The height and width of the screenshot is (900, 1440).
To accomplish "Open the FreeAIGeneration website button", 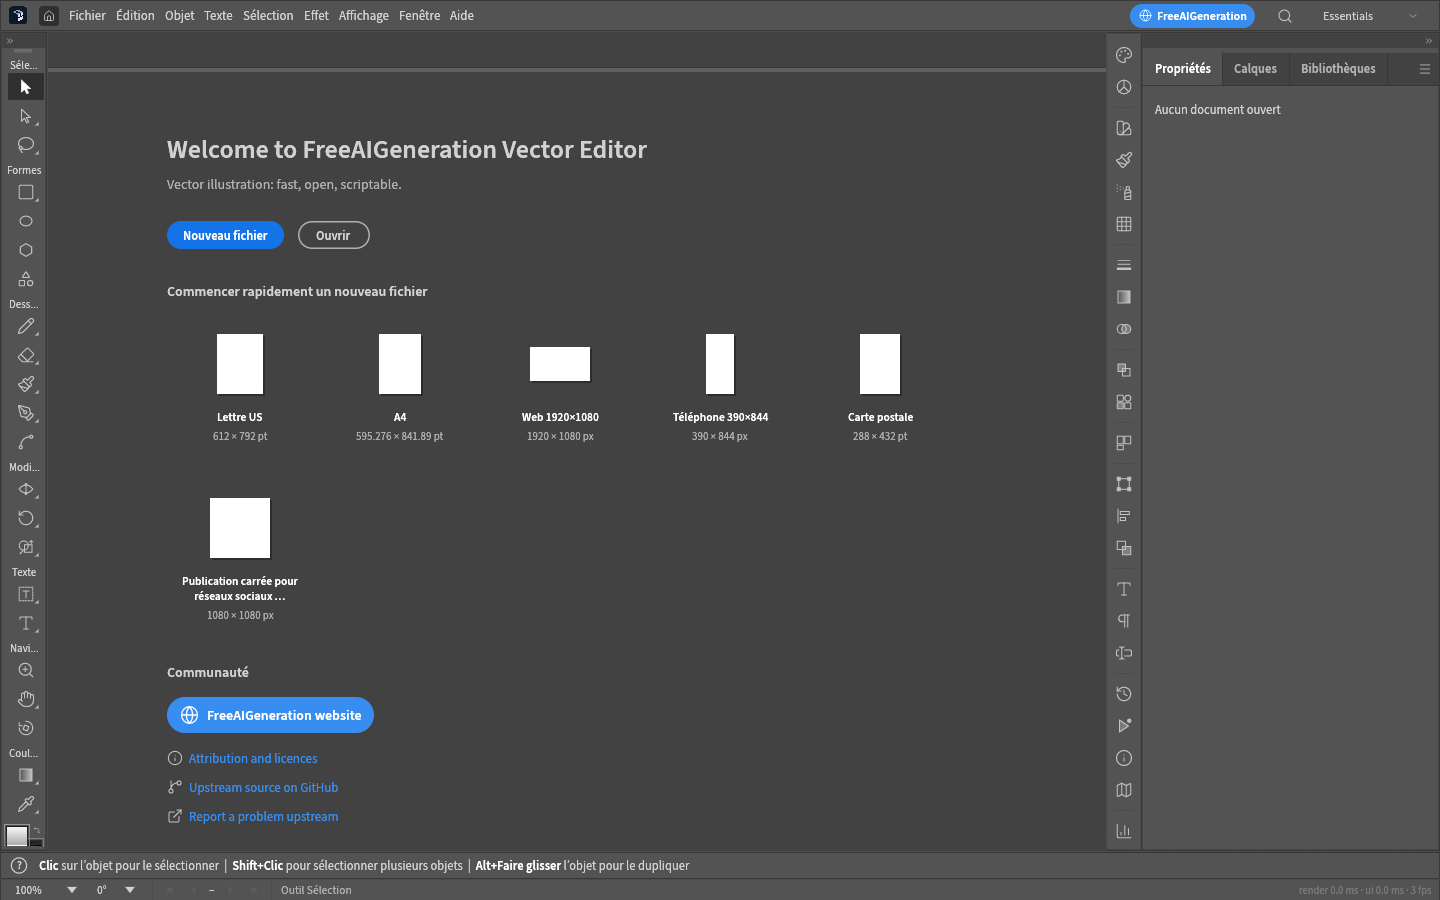I will (270, 715).
